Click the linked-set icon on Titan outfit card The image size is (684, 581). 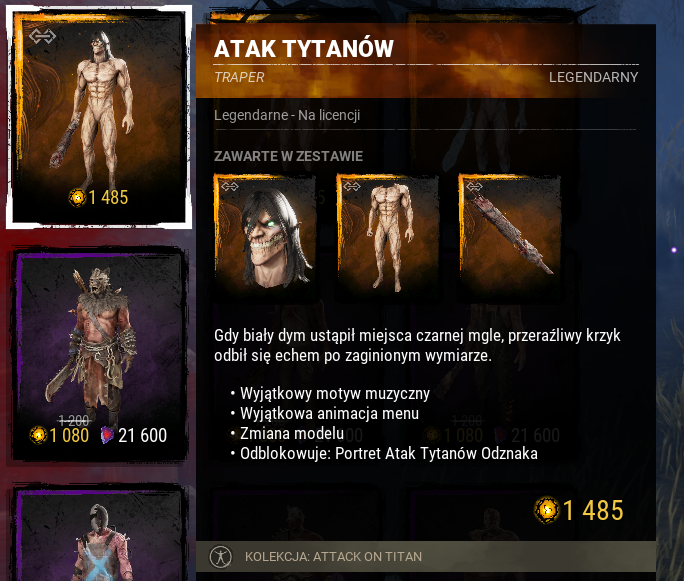(42, 36)
